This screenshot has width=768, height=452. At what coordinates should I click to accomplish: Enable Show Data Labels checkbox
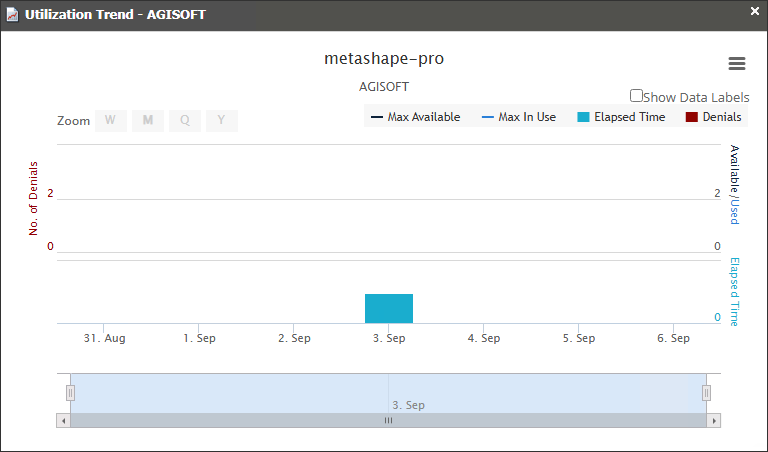[x=636, y=96]
